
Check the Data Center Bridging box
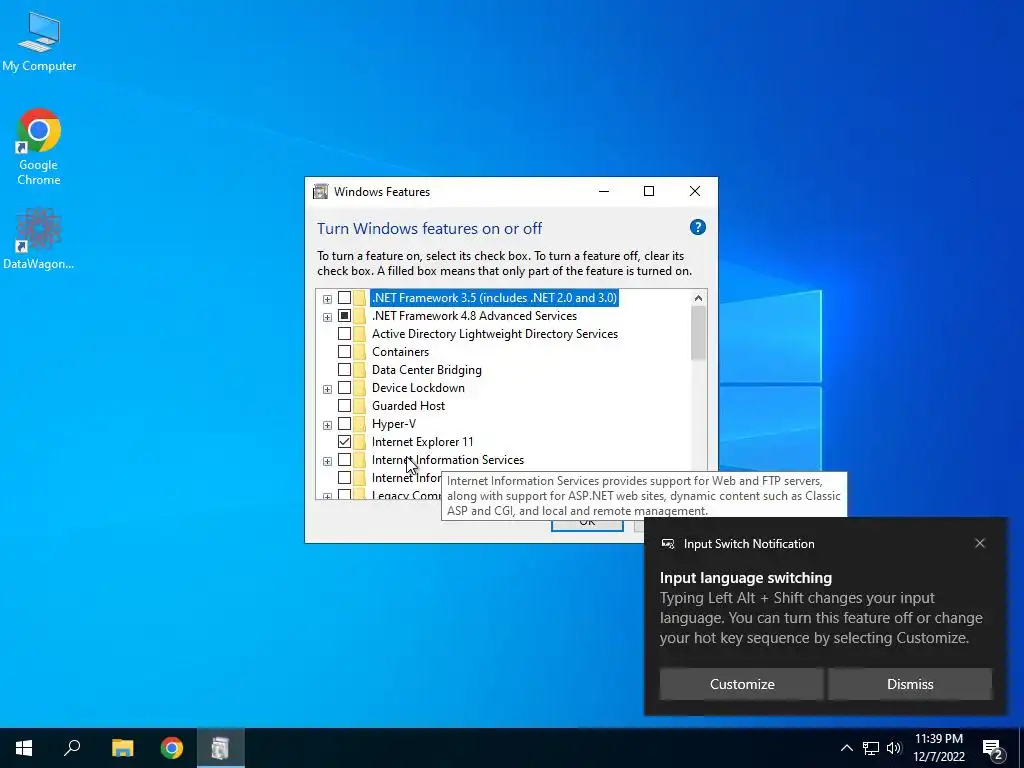(344, 370)
